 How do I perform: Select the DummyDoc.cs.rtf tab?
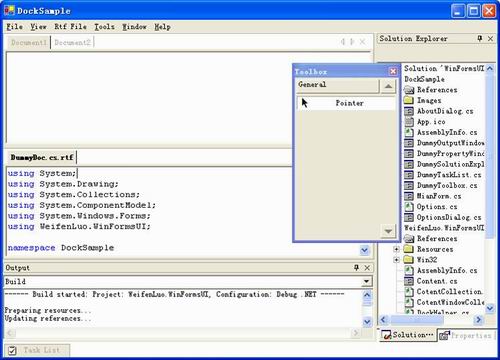click(x=42, y=157)
